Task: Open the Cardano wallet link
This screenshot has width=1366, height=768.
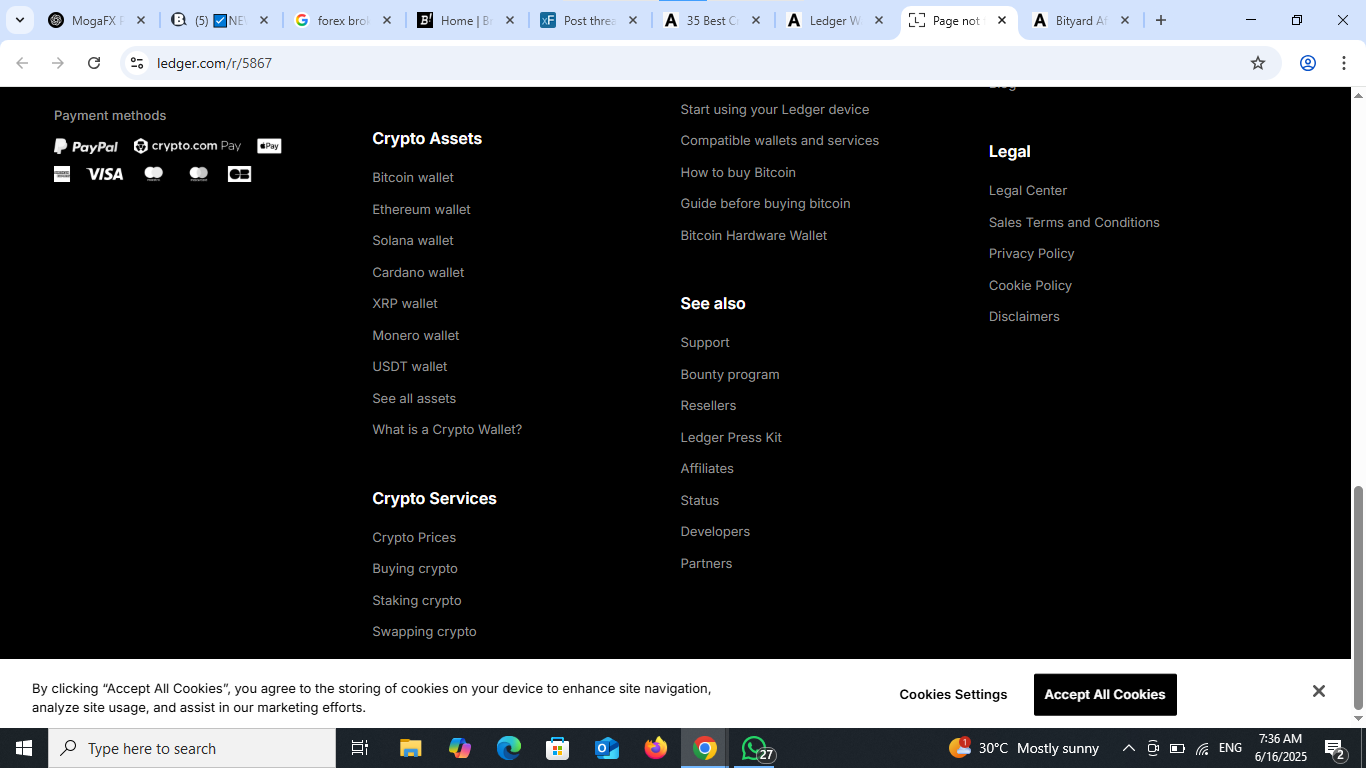Action: pyautogui.click(x=418, y=272)
